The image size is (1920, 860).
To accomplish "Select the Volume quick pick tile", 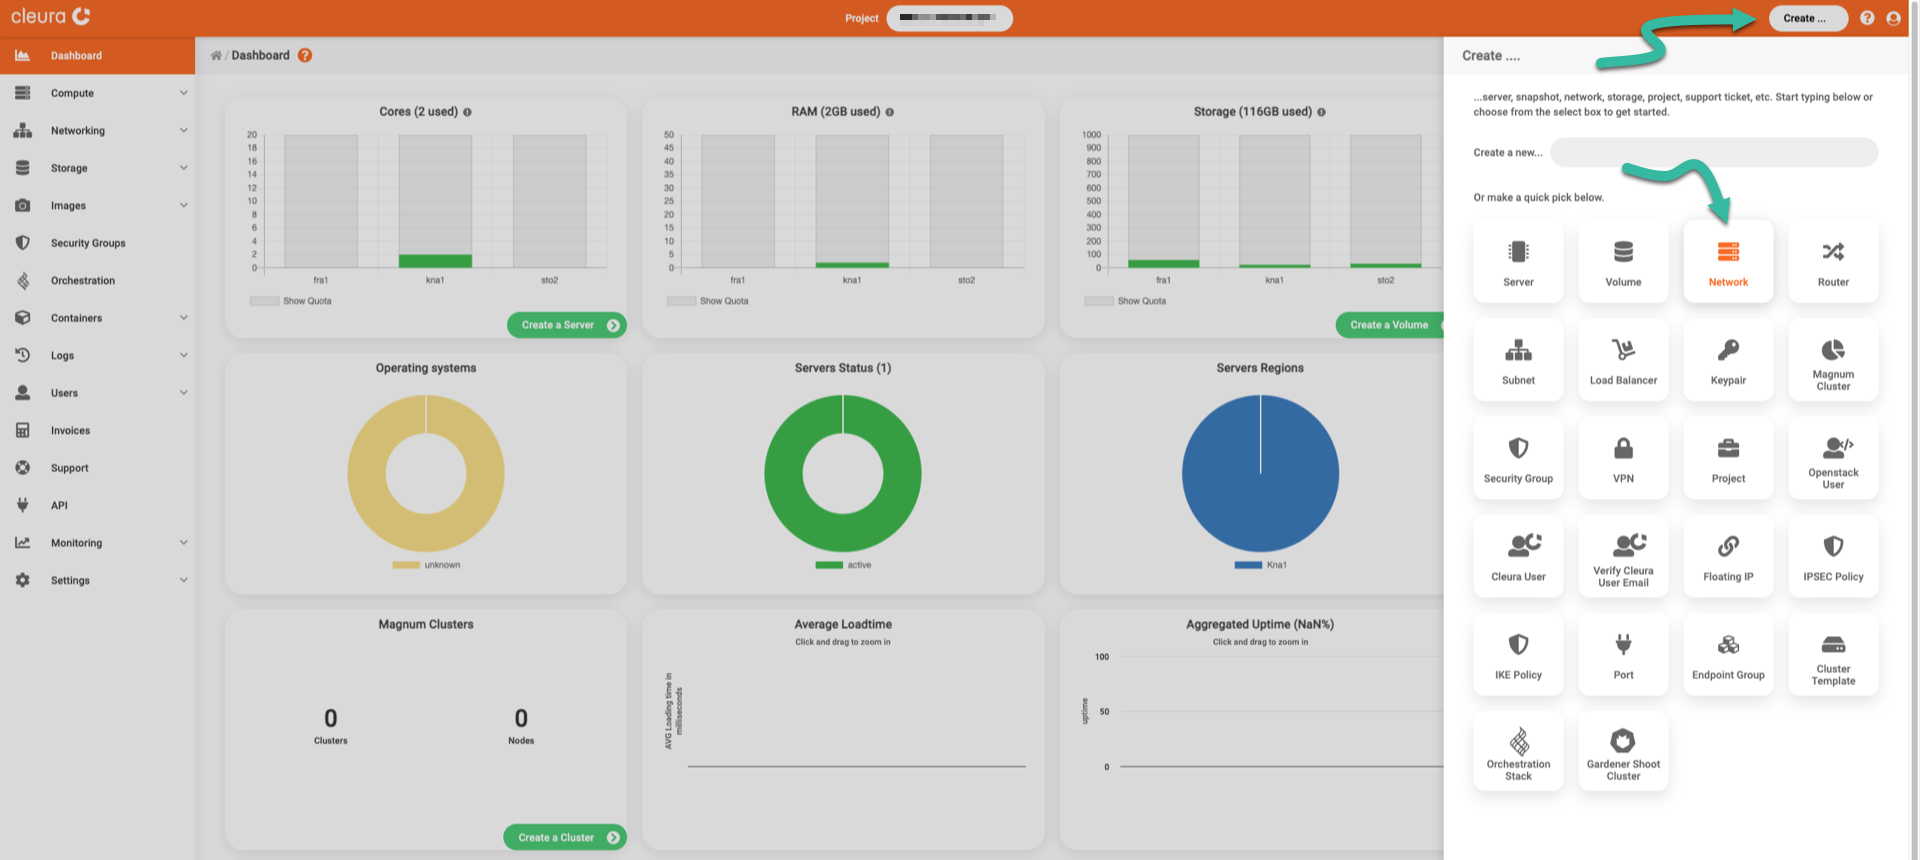I will coord(1622,262).
